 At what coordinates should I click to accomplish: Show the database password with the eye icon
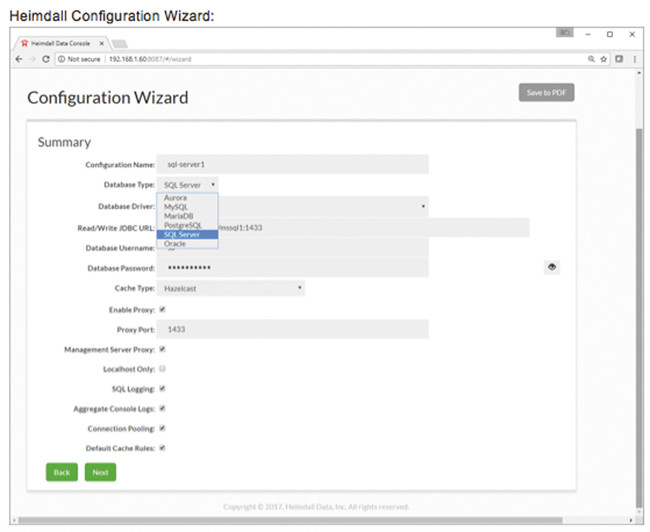[552, 267]
